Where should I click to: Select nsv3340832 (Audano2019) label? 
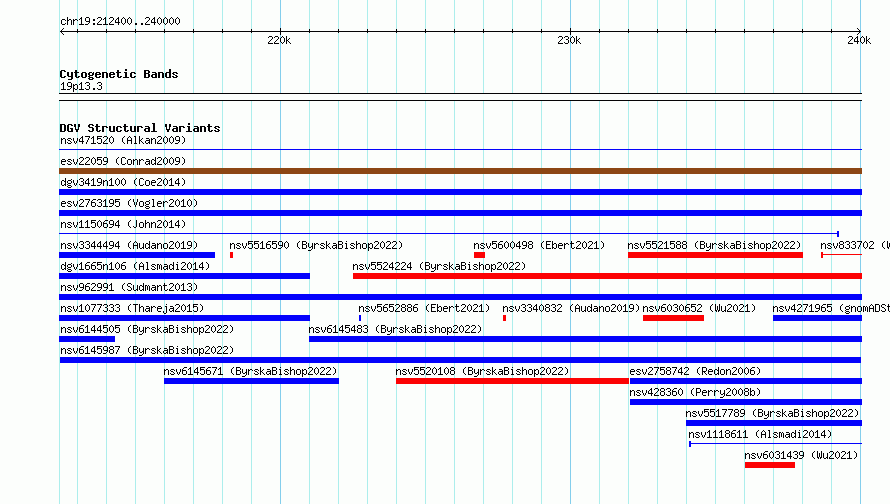click(x=571, y=308)
